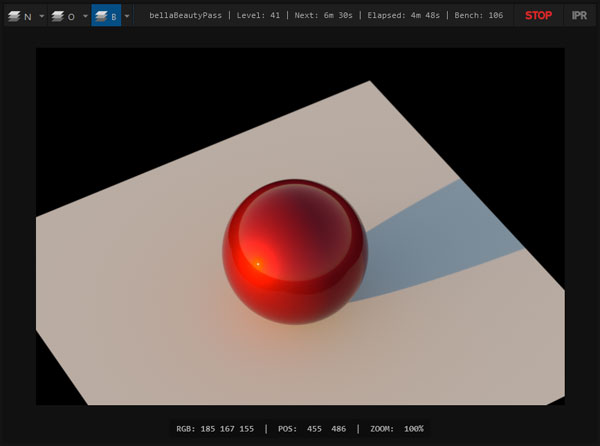Open the dropdown arrow beside N

point(41,16)
